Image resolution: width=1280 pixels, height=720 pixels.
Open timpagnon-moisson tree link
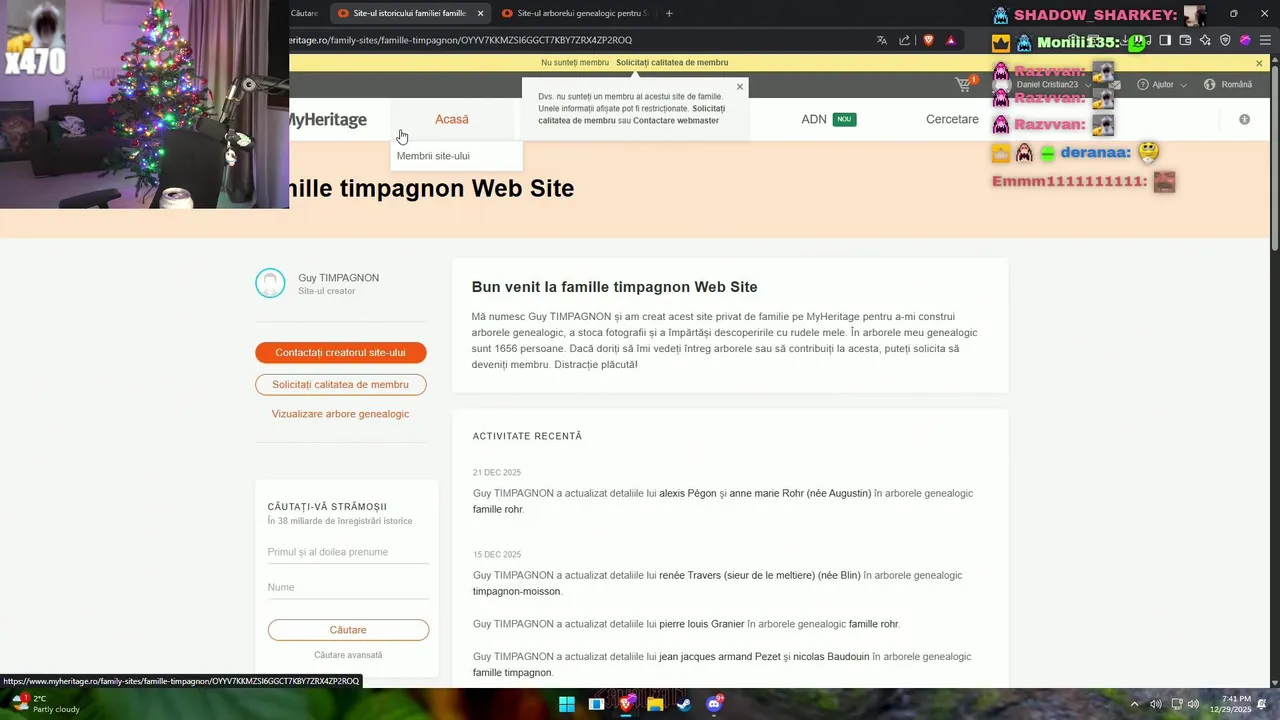pyautogui.click(x=517, y=591)
